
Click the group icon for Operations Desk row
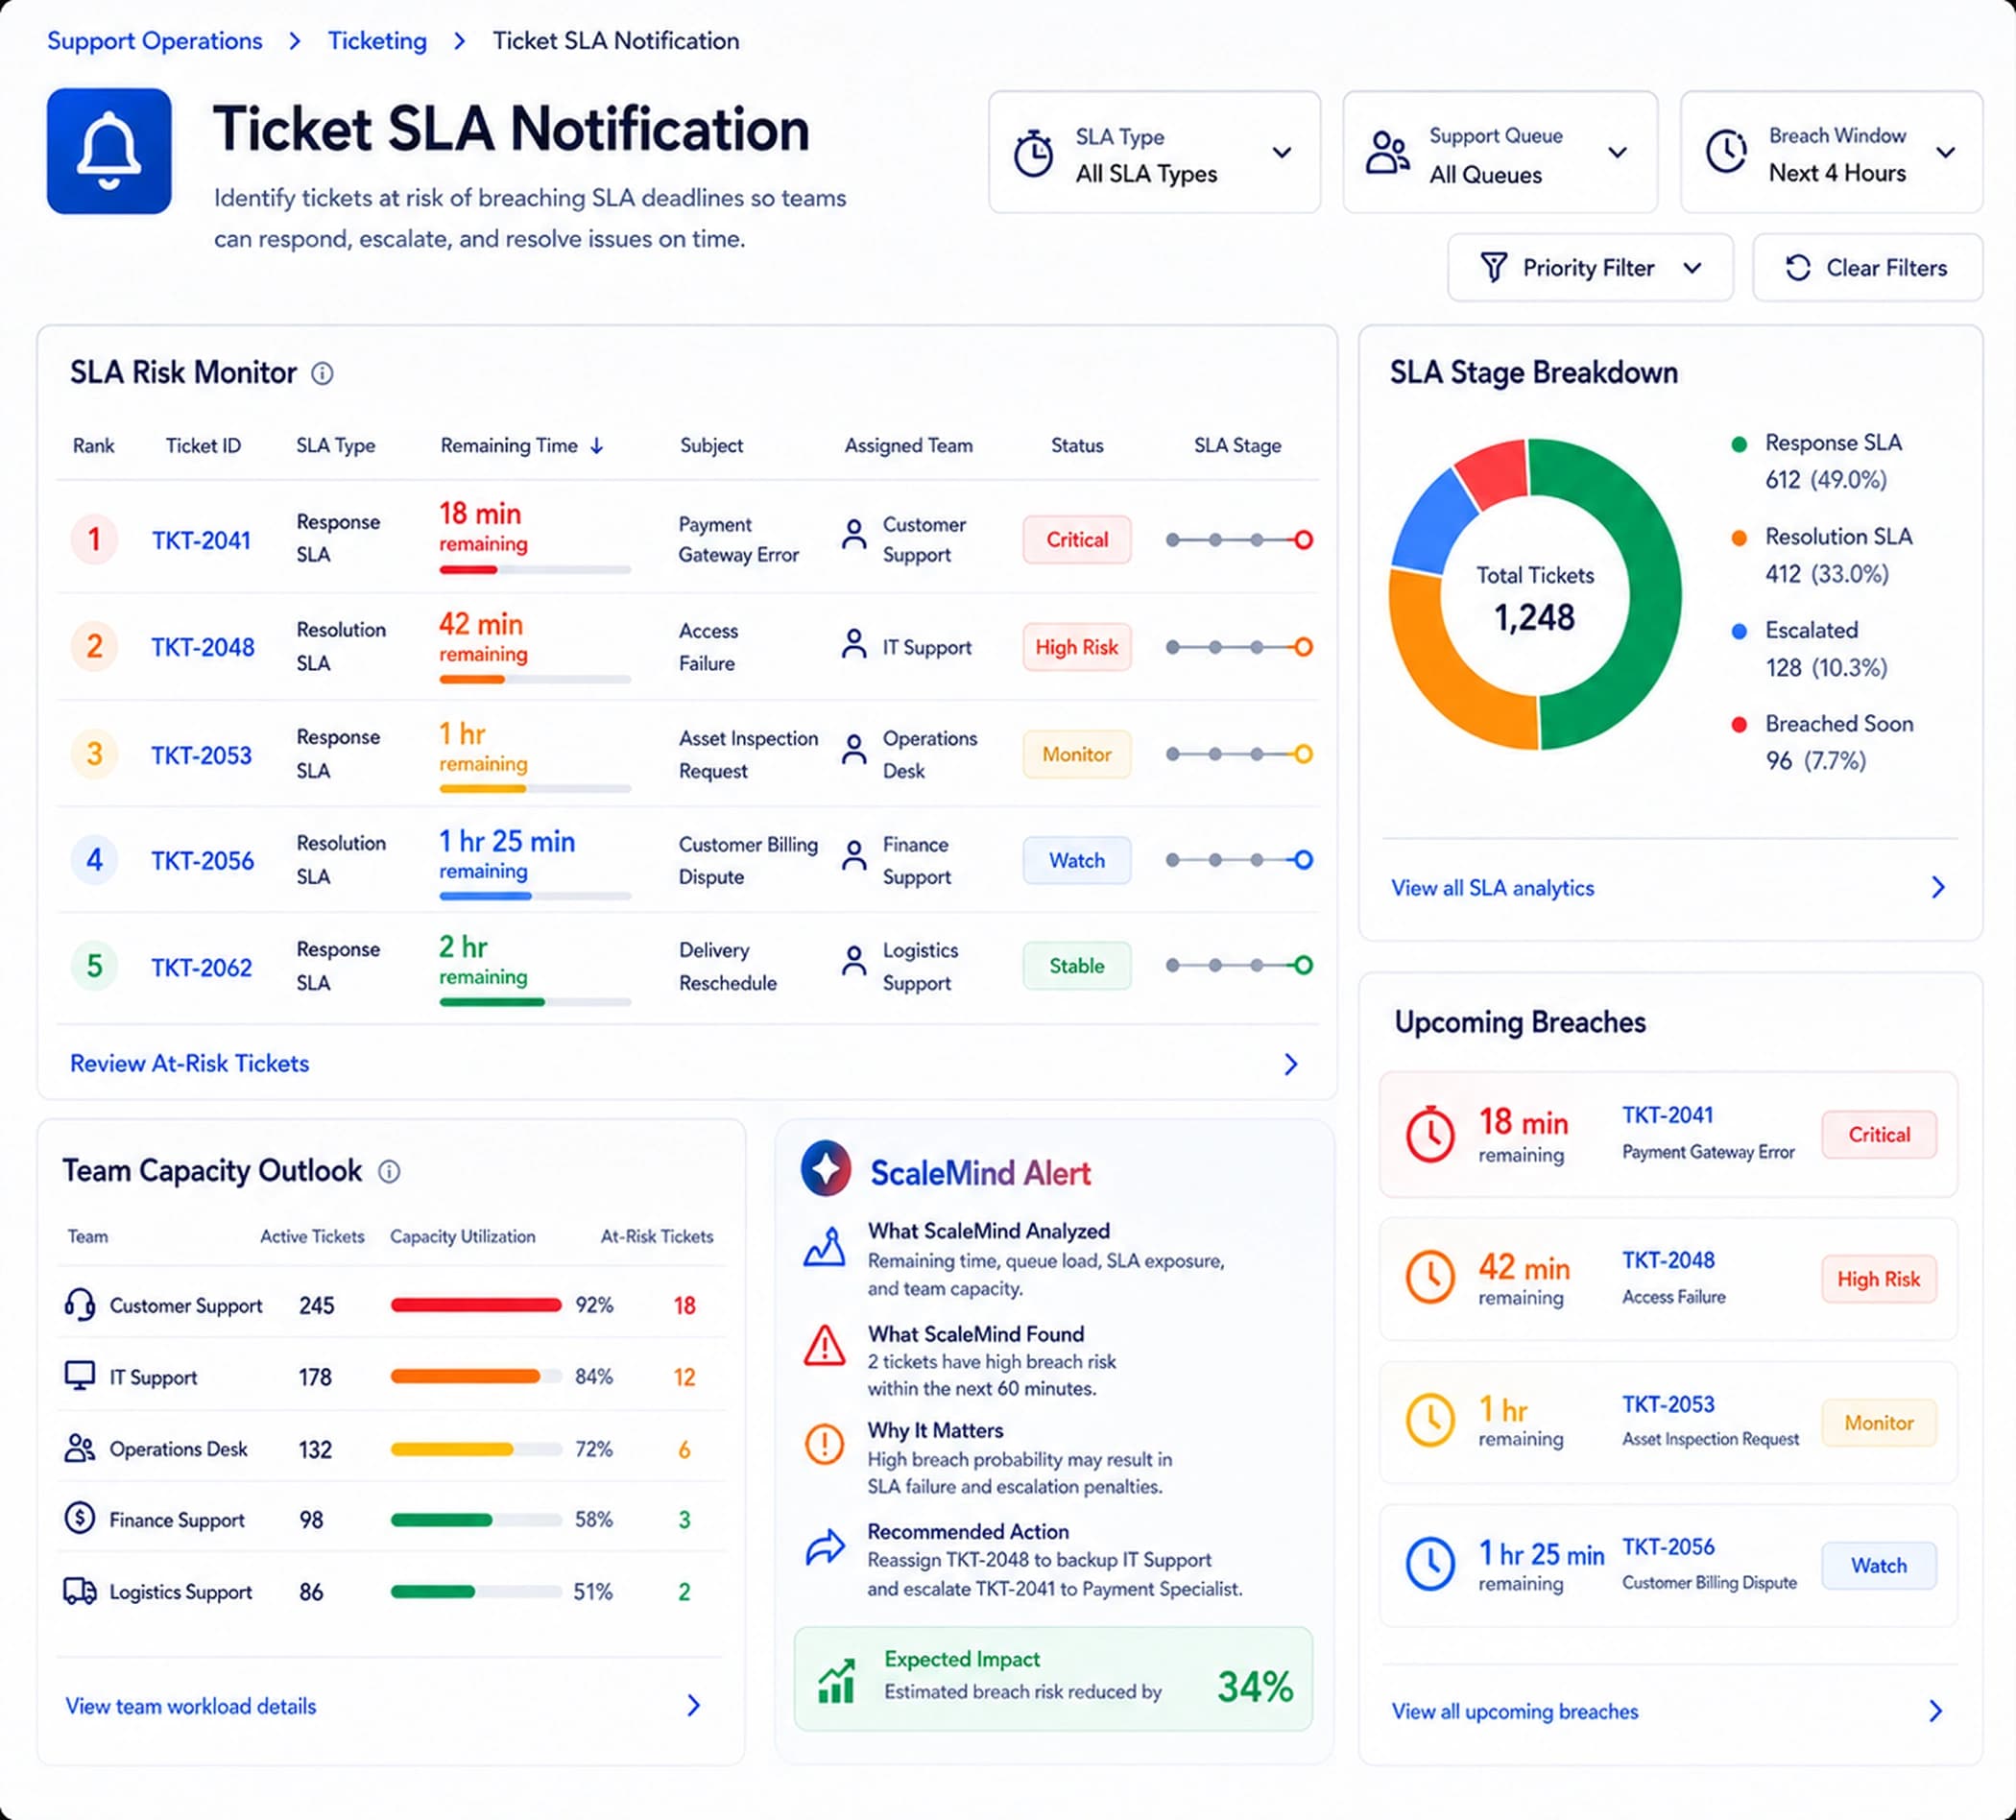tap(80, 1448)
